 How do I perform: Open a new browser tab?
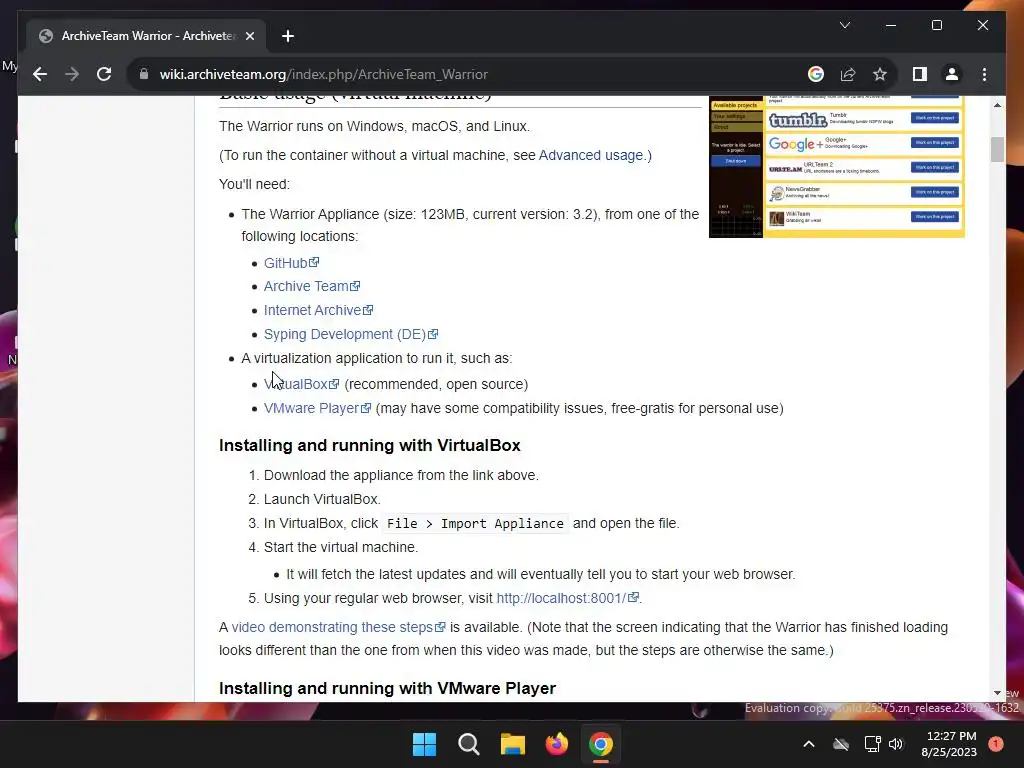tap(288, 36)
